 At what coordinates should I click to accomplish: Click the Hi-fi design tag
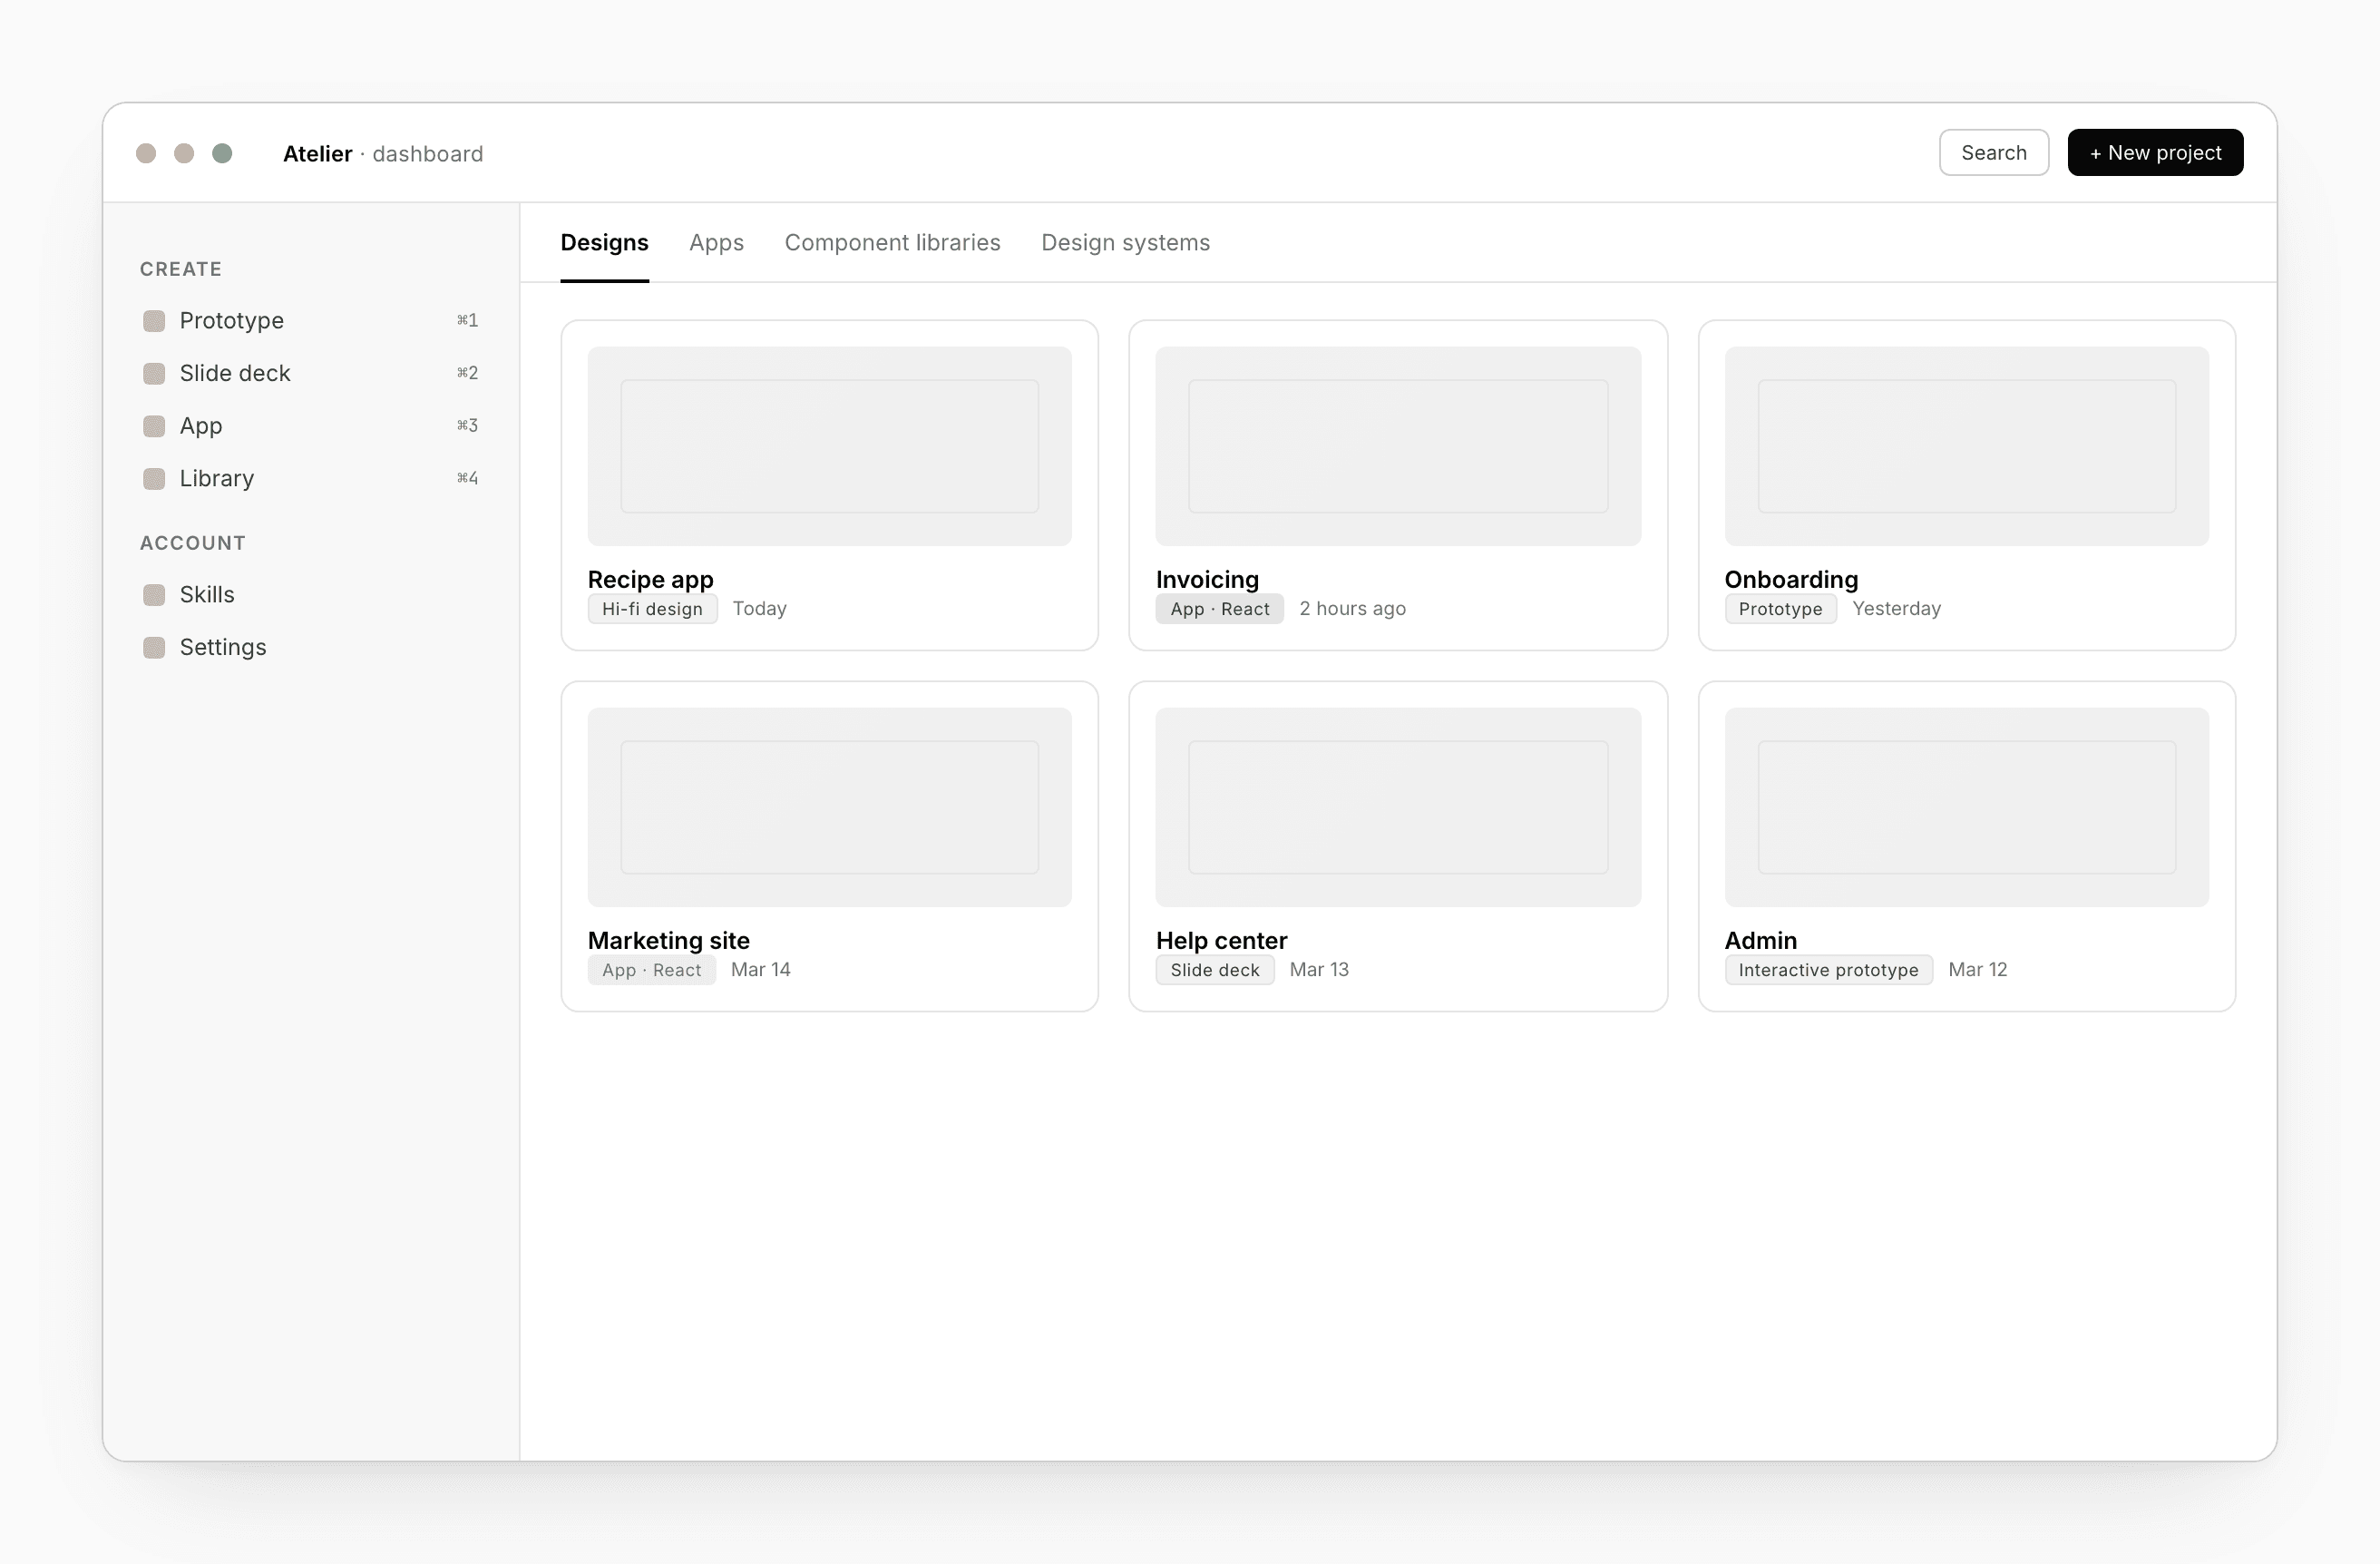(652, 609)
